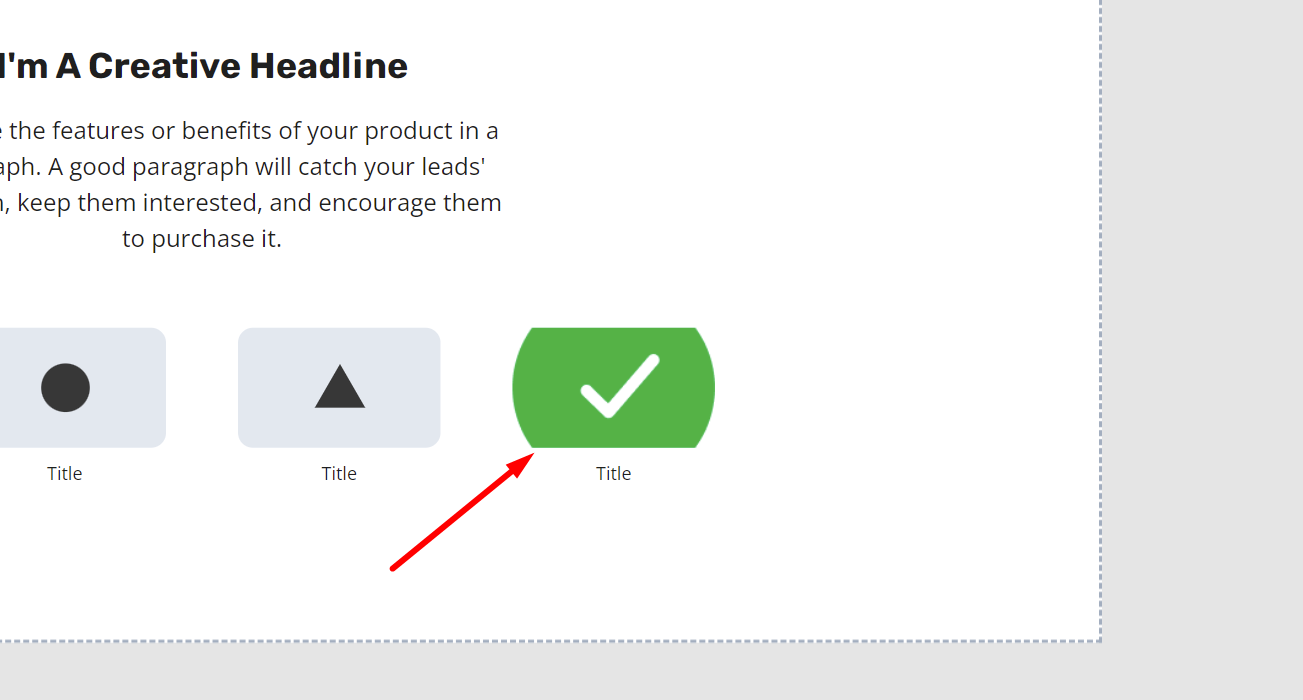The height and width of the screenshot is (700, 1303).
Task: Select the Title label under the triangle
Action: 339,473
